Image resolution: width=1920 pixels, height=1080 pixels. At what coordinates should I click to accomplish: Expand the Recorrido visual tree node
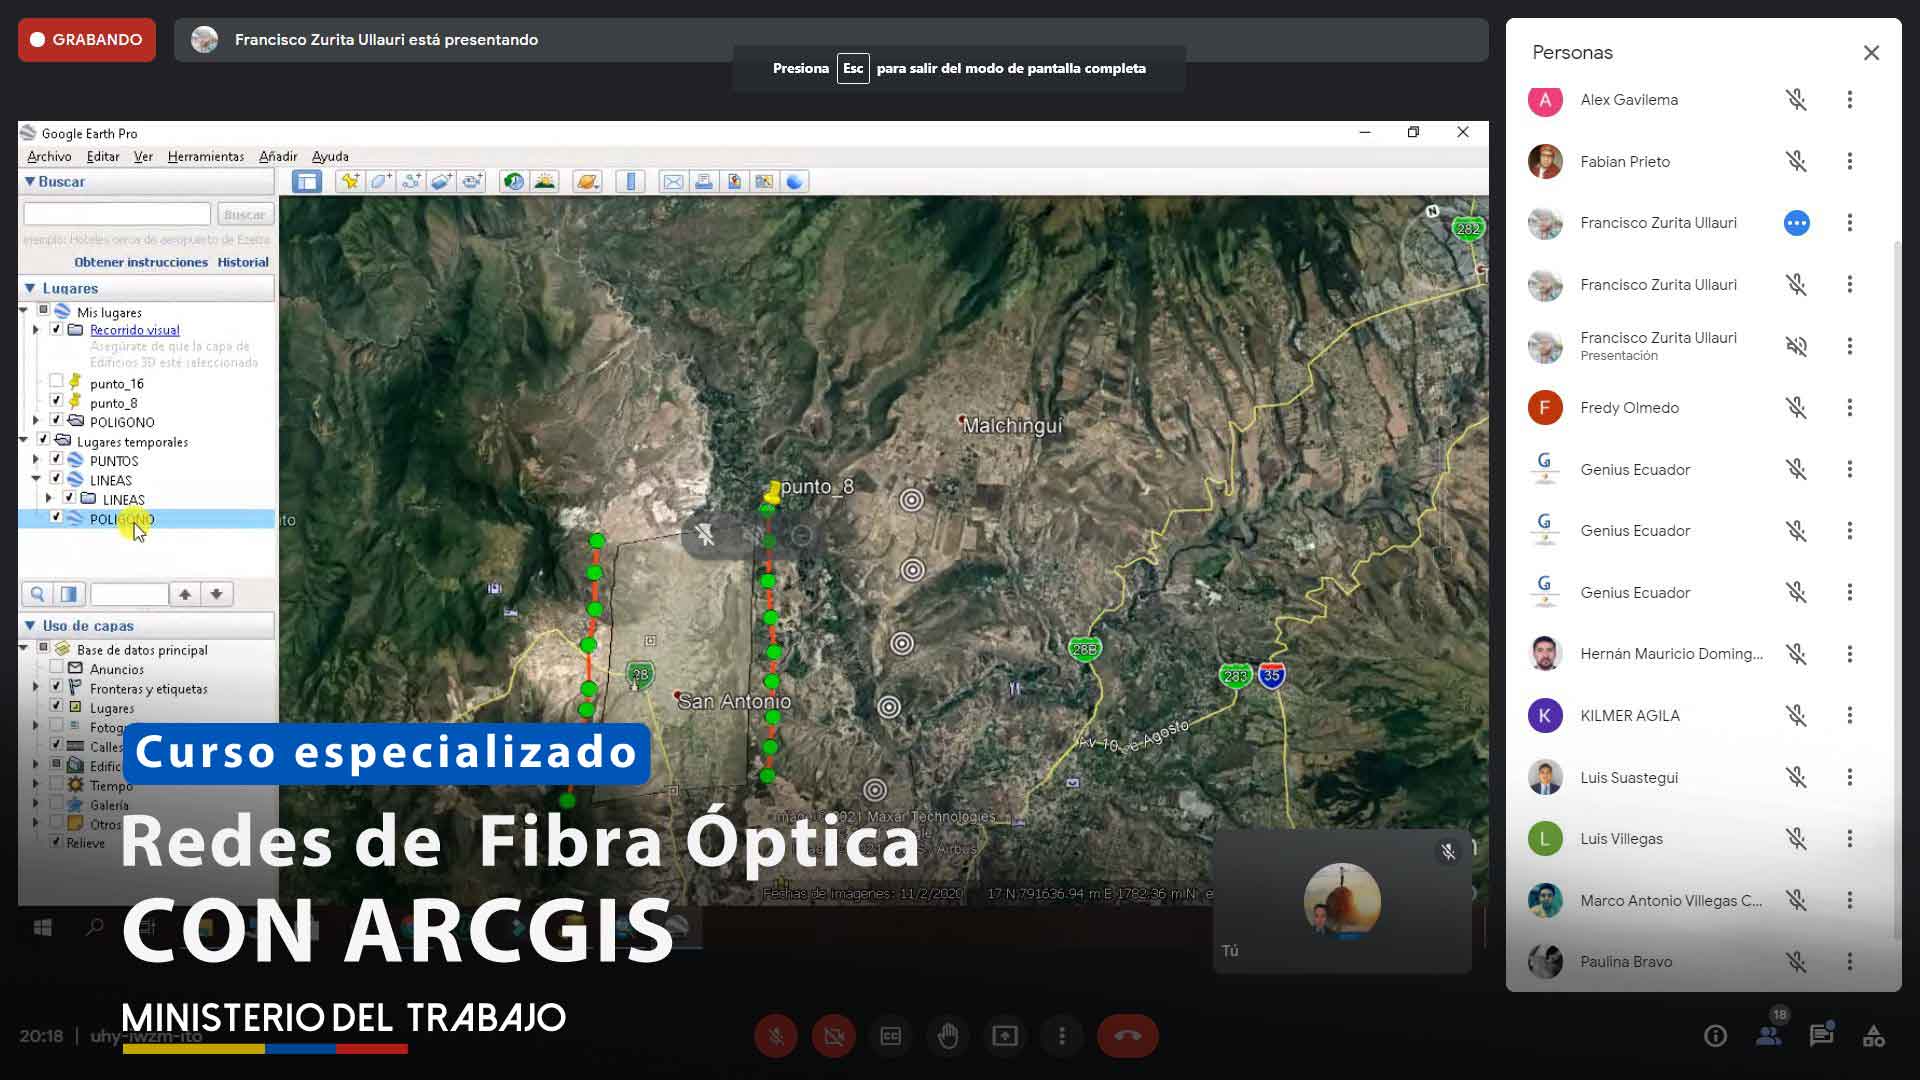point(36,329)
